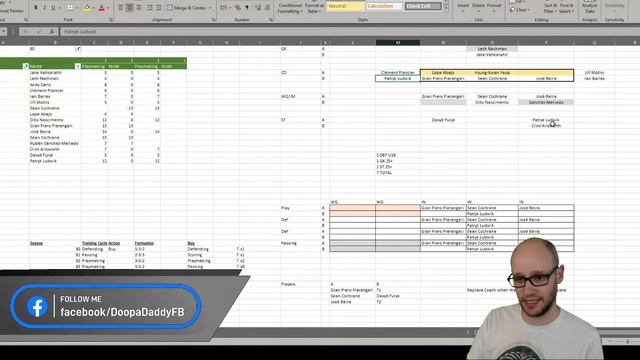Select column M header

pyautogui.click(x=398, y=42)
